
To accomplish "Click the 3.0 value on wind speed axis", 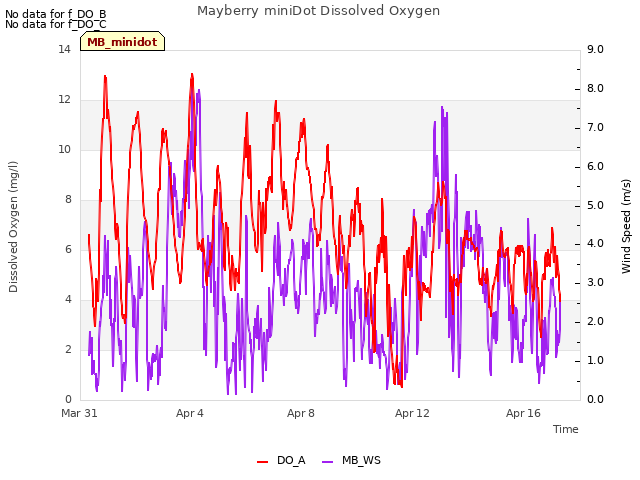I will (596, 282).
